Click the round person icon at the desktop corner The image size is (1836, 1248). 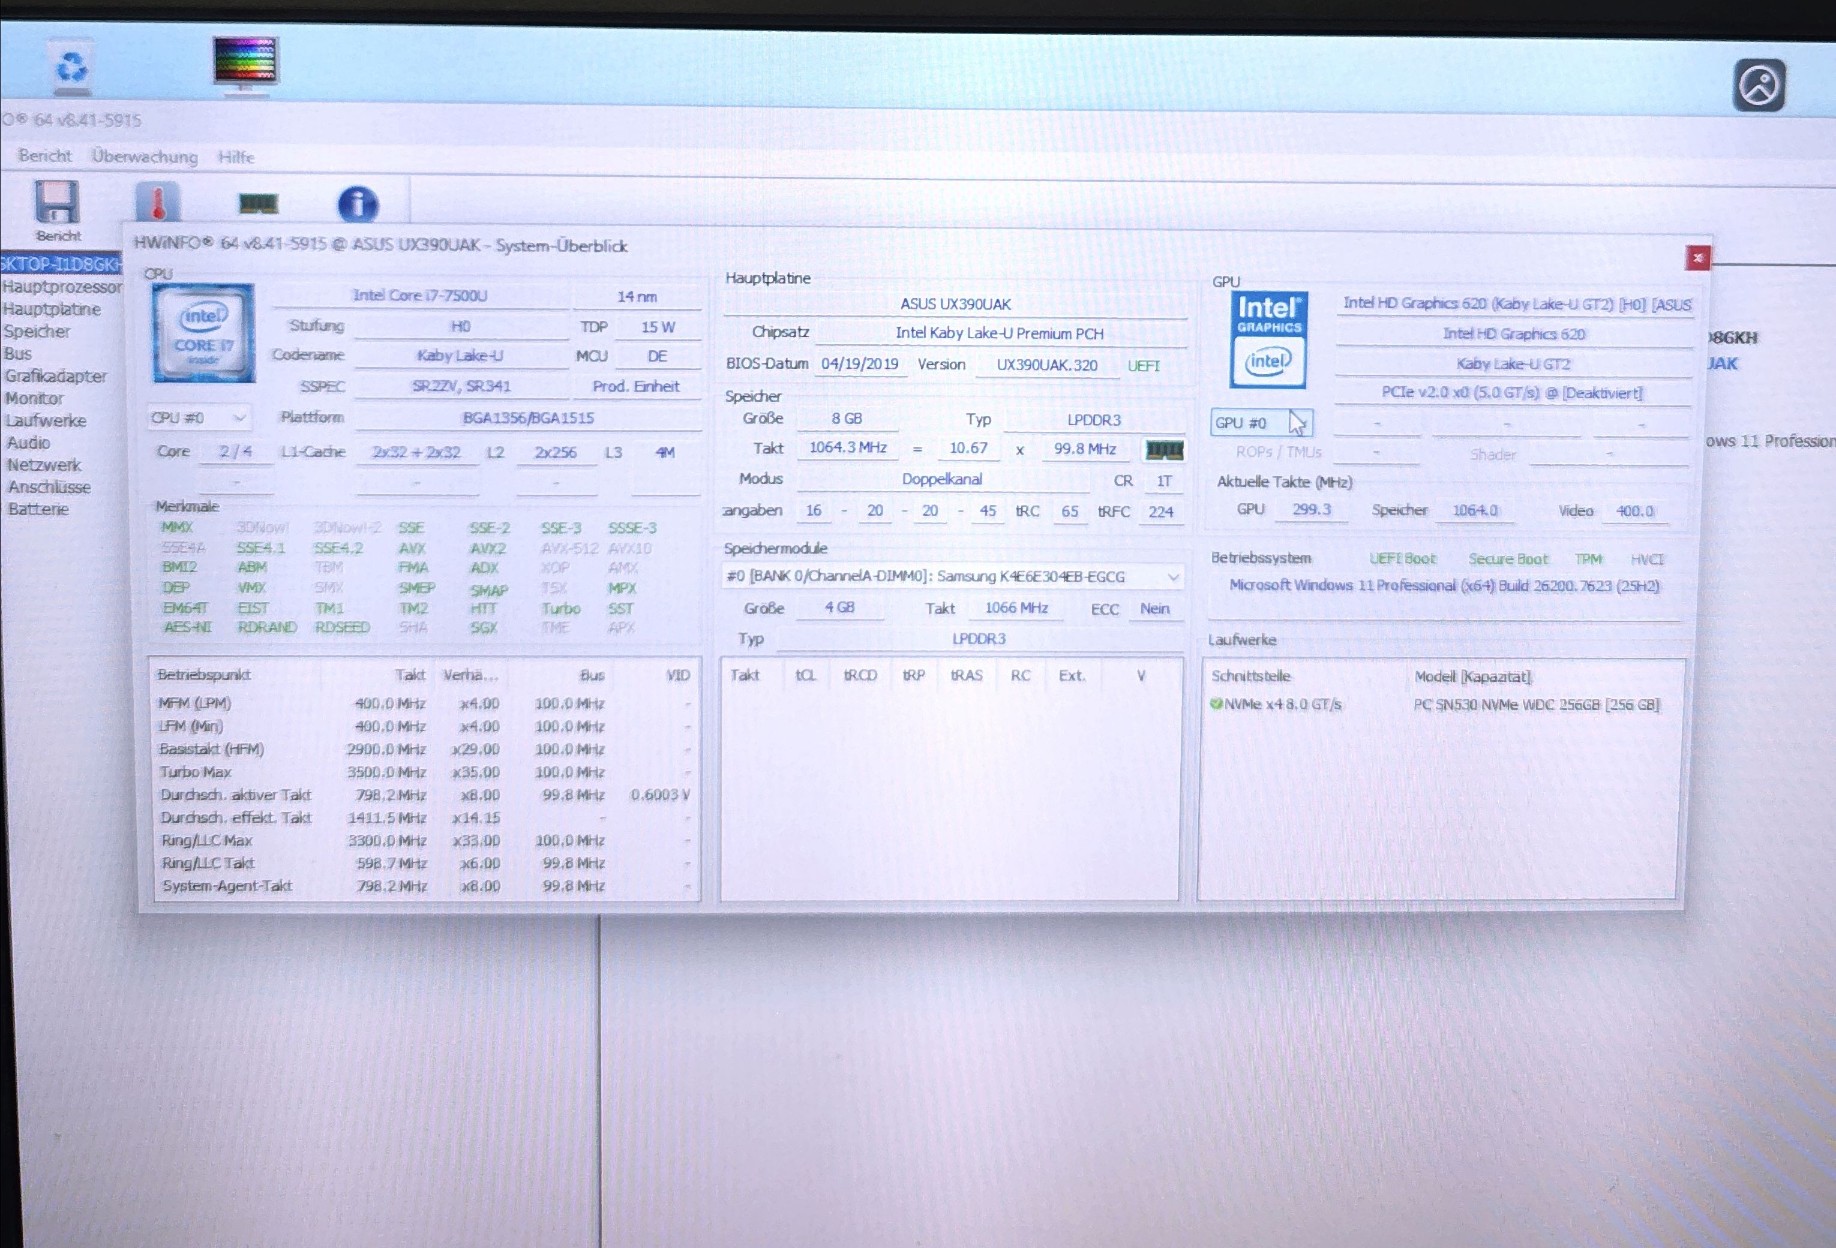pos(1759,85)
